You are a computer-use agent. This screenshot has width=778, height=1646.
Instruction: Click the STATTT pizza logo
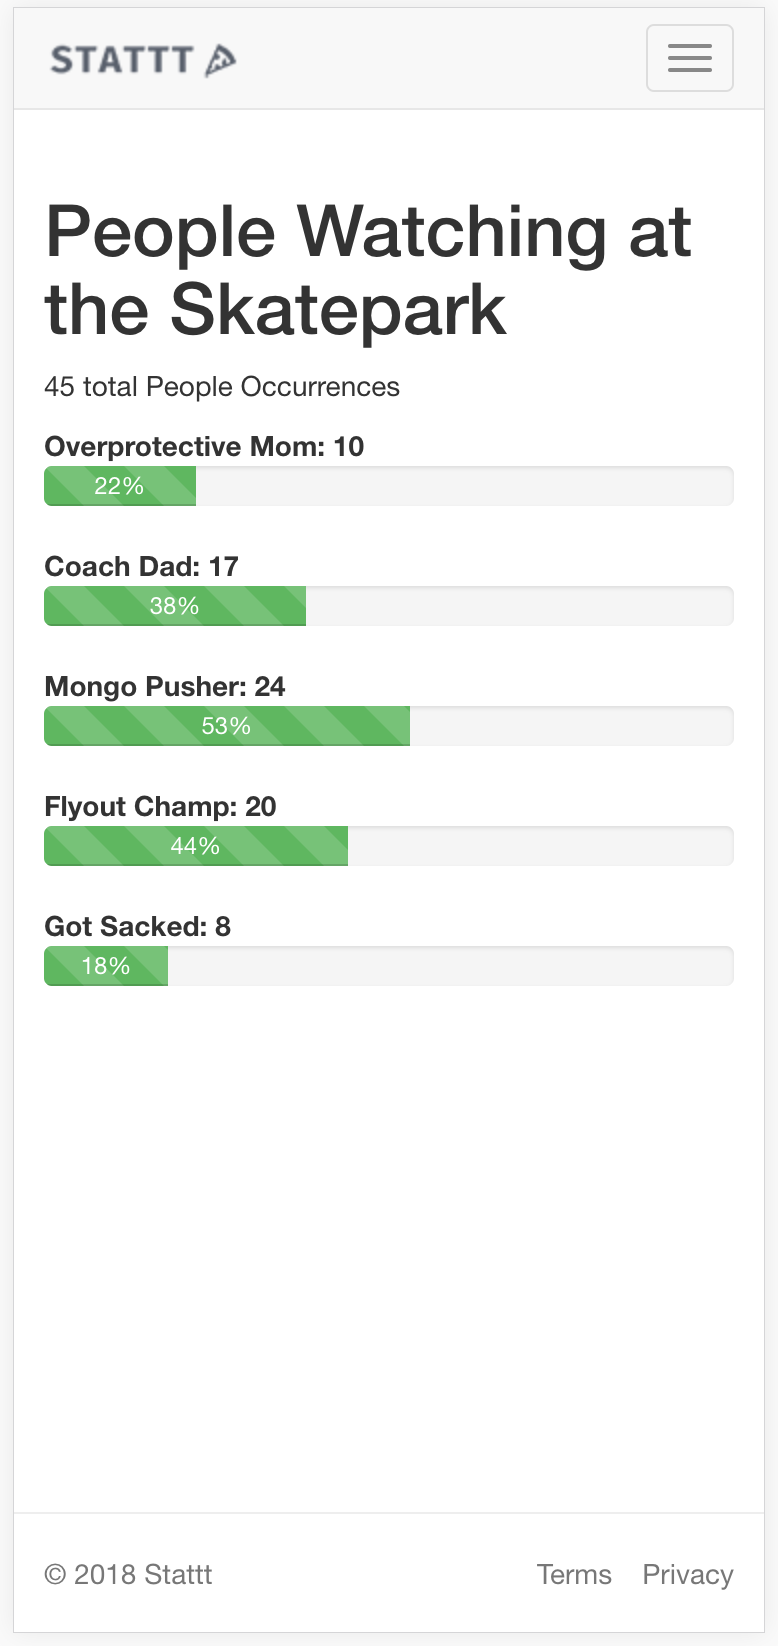click(144, 60)
